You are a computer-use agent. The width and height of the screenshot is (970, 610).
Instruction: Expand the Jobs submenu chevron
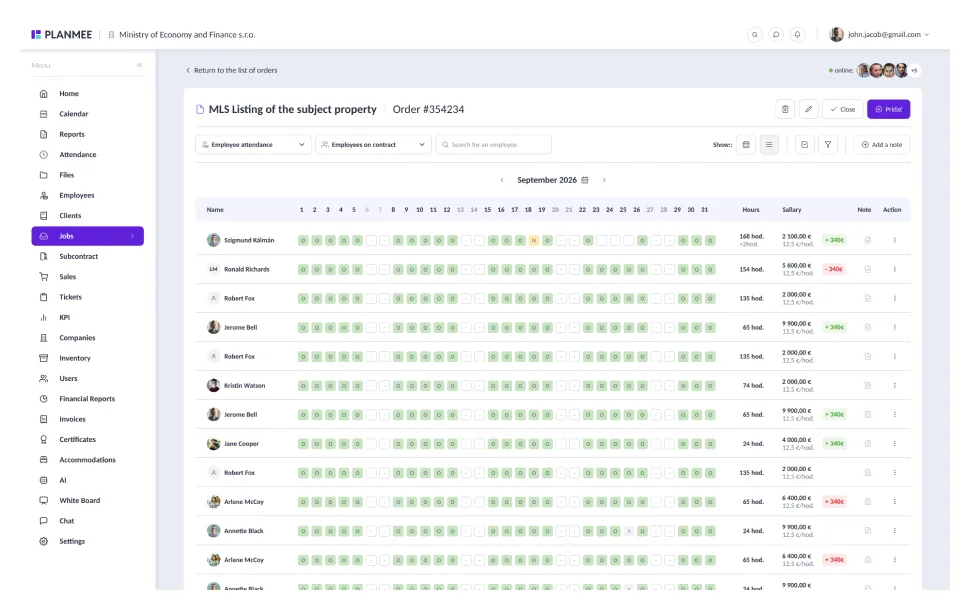[132, 236]
